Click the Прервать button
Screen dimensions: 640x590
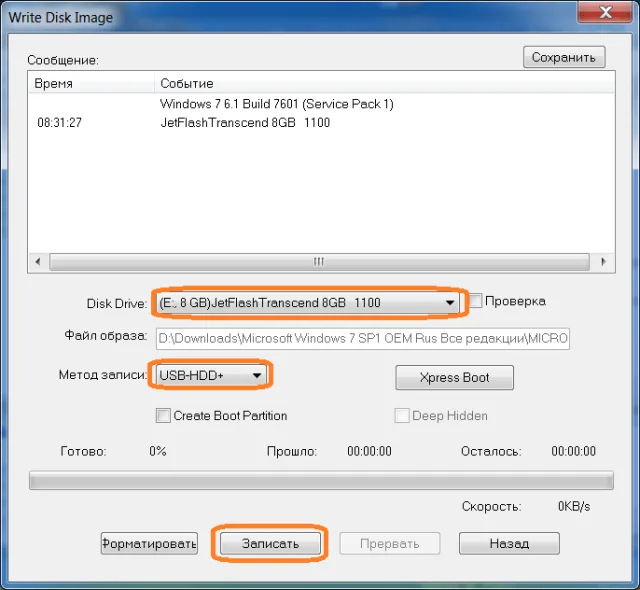[x=389, y=543]
